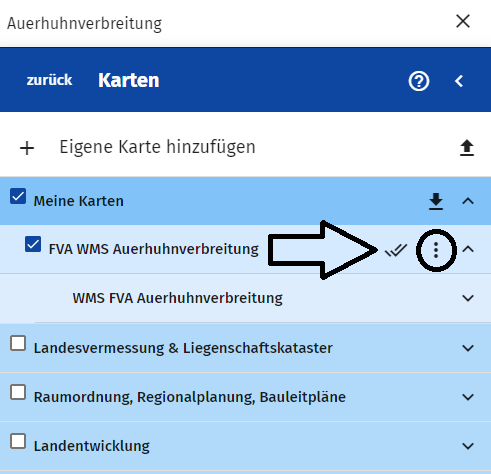Collapse FVA WMS Auerhuhnverbreitung entry
Screen dimensions: 491x474
[x=468, y=249]
